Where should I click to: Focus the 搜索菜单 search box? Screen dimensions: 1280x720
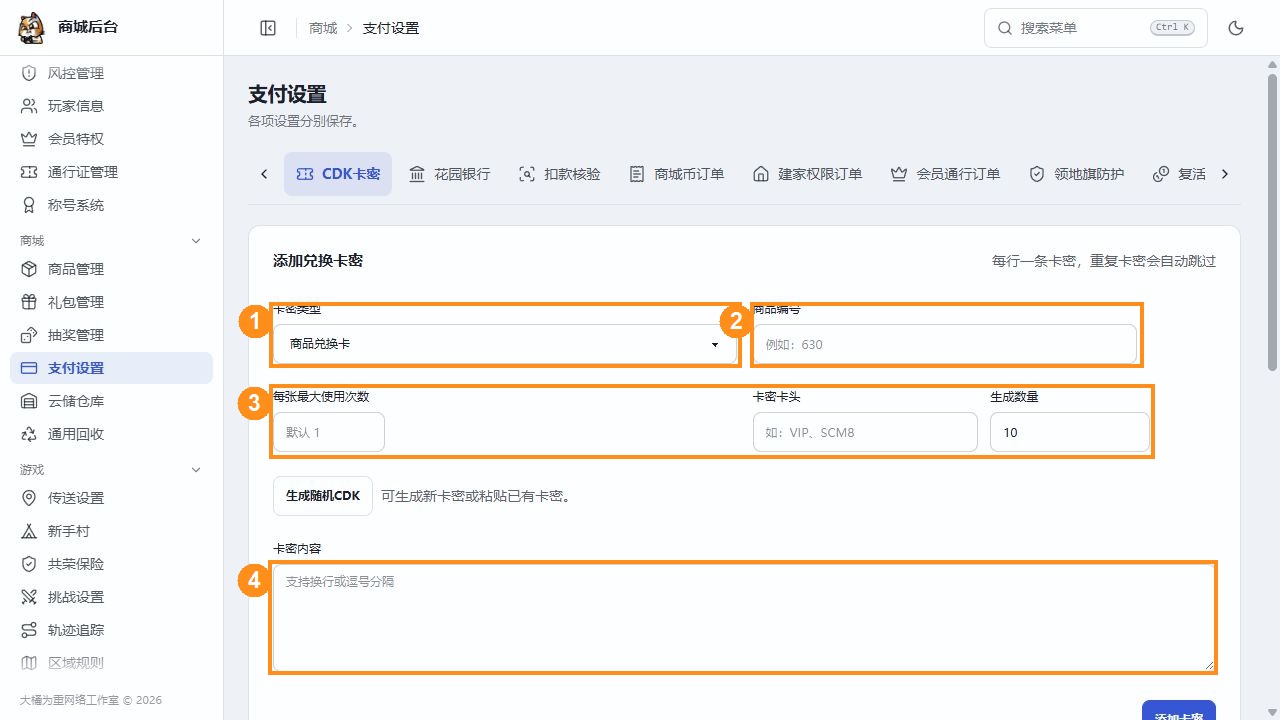[1096, 28]
